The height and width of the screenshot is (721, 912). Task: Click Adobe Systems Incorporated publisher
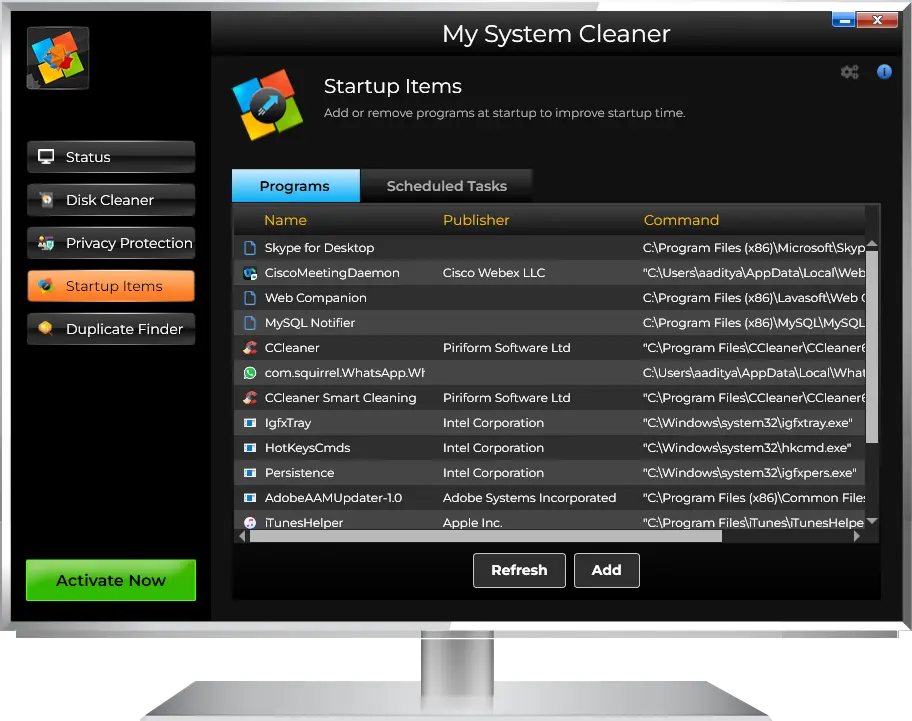(x=529, y=498)
